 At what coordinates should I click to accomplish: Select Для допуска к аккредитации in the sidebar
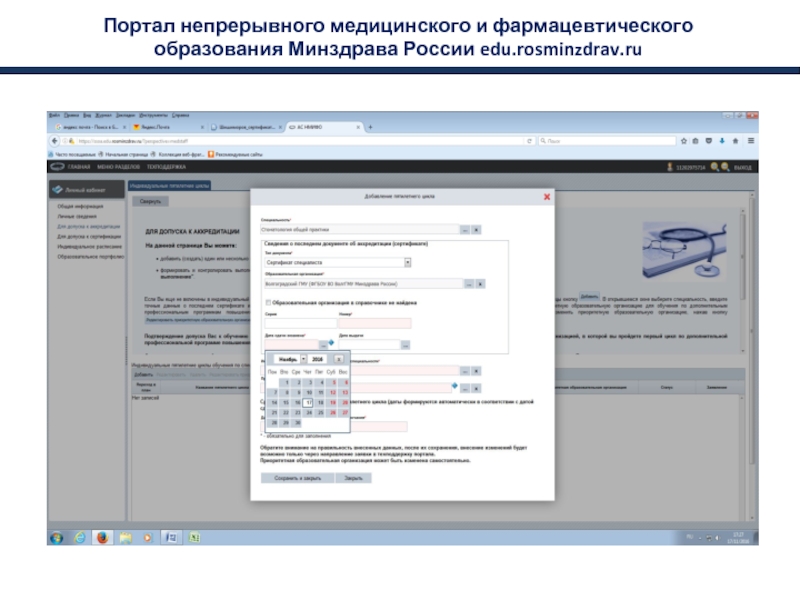pyautogui.click(x=89, y=227)
